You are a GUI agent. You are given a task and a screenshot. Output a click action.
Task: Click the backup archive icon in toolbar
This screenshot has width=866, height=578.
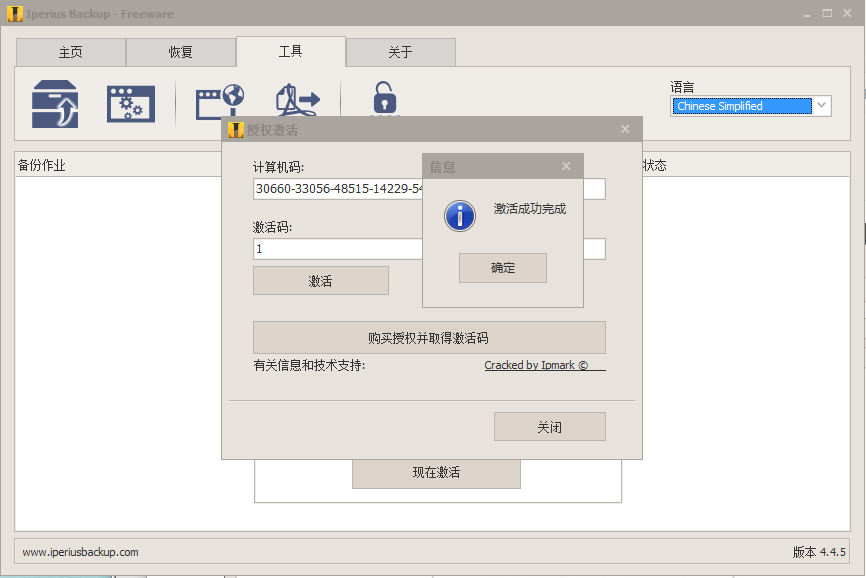pyautogui.click(x=55, y=104)
